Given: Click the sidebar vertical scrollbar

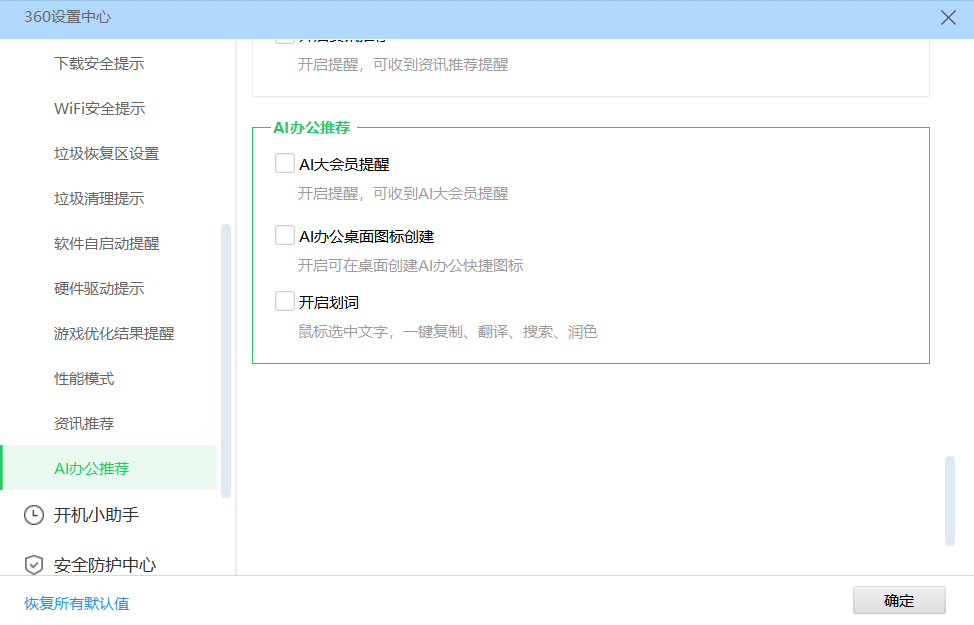Looking at the screenshot, I should [x=225, y=361].
